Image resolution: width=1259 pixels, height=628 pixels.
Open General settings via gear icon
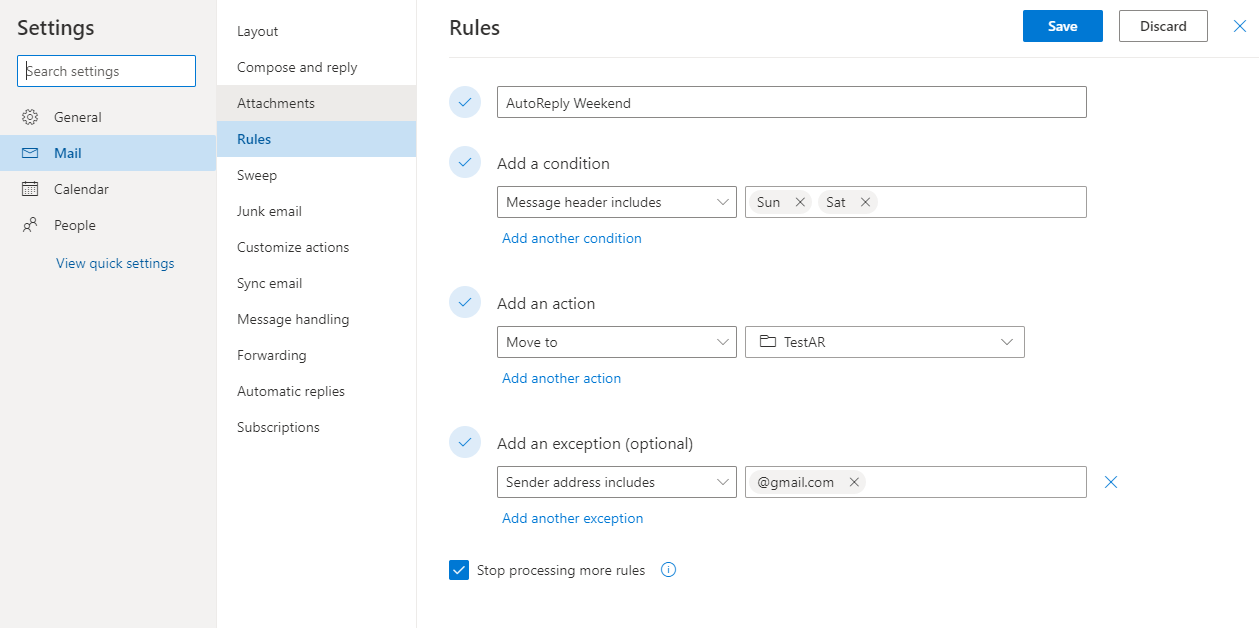[x=31, y=116]
